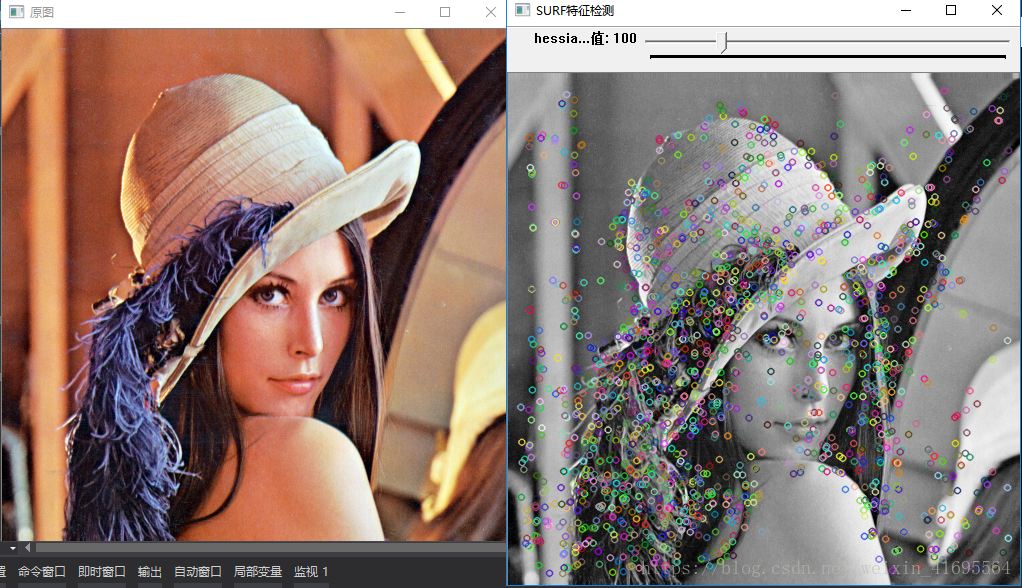Click the horizontal scrollbar track below 原图
1022x588 pixels.
[x=270, y=548]
